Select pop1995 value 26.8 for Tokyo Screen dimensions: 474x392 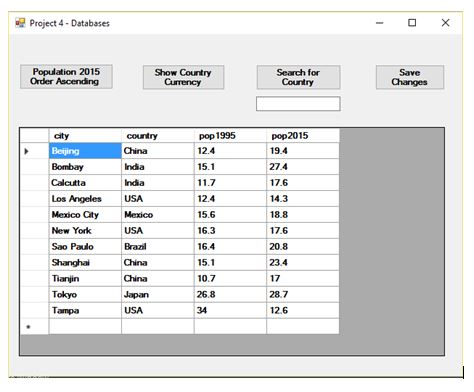[x=230, y=295]
